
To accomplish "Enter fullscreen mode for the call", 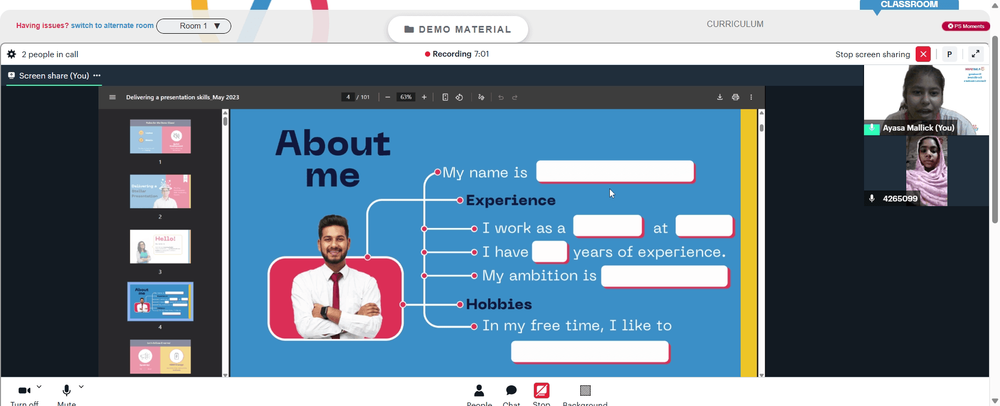I will (975, 54).
